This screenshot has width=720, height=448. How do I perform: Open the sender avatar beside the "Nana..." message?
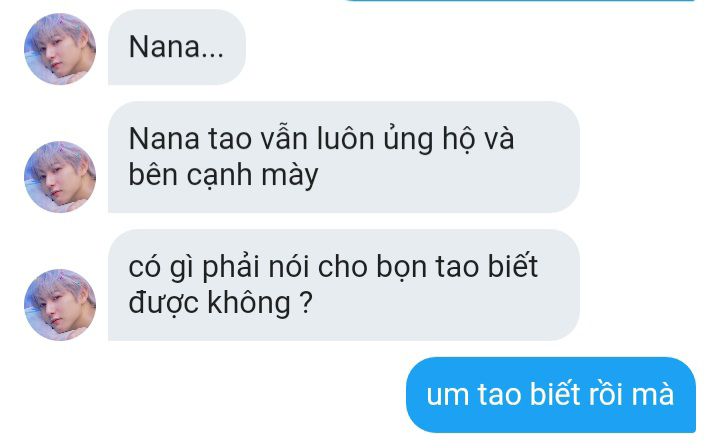pyautogui.click(x=60, y=49)
